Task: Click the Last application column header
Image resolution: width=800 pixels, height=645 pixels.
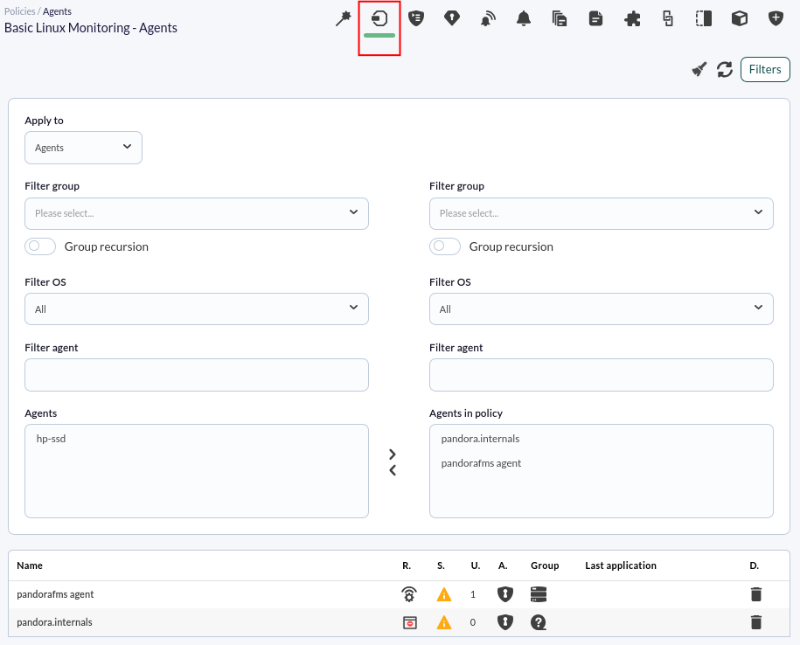Action: [x=620, y=565]
